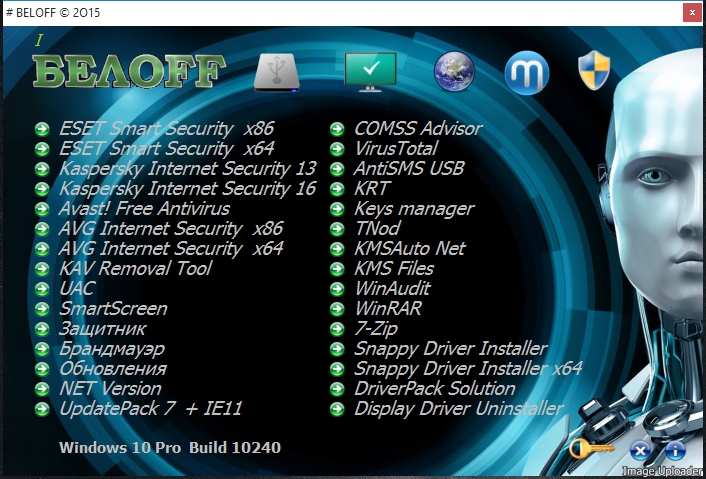Select the SmartScreen entry
The width and height of the screenshot is (706, 479).
113,309
